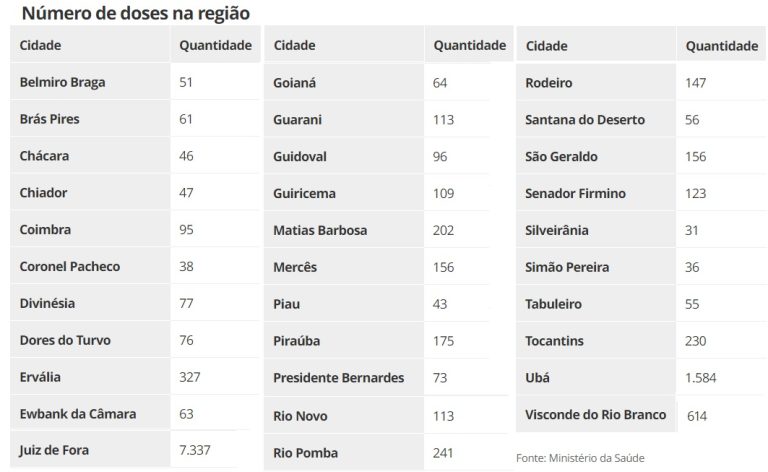Select the Senador Firmino value 123

696,193
